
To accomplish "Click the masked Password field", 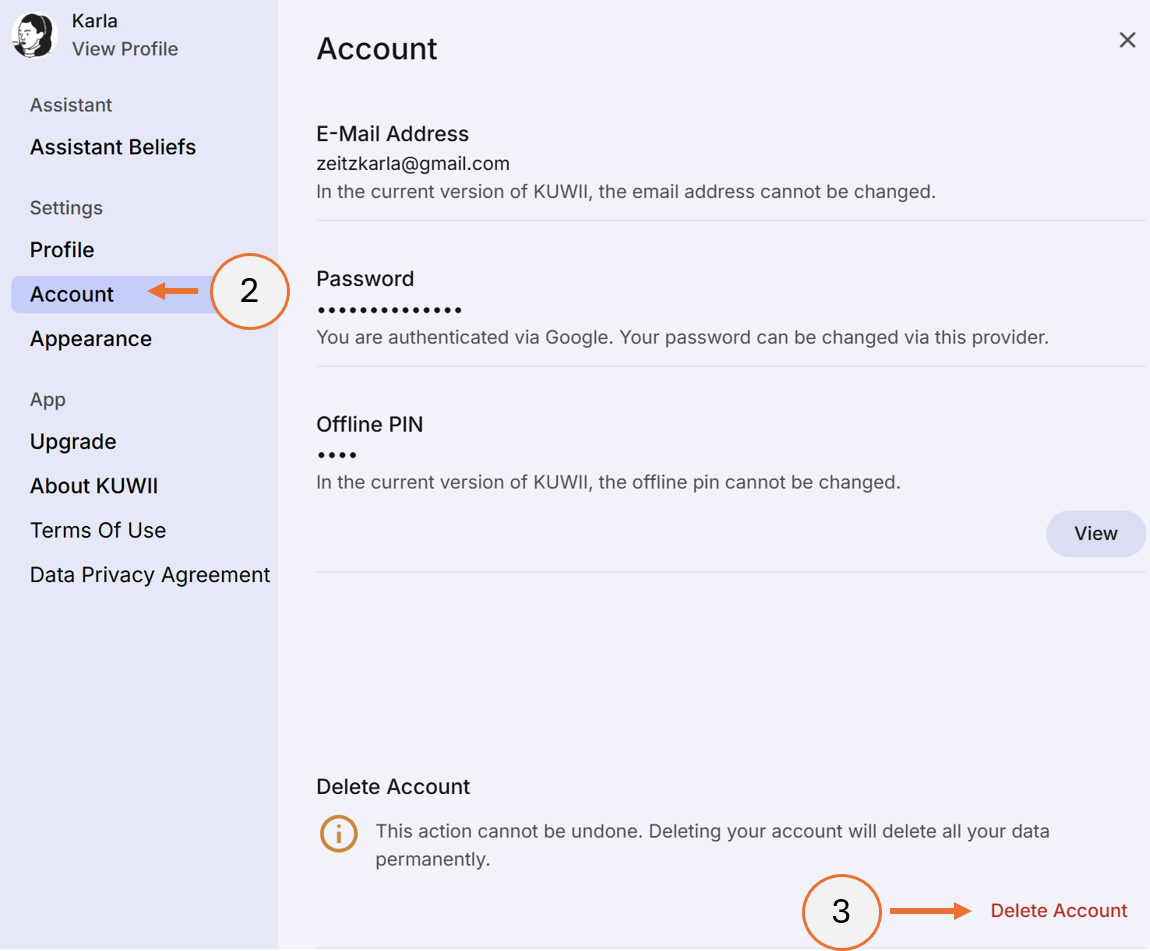I will 389,308.
